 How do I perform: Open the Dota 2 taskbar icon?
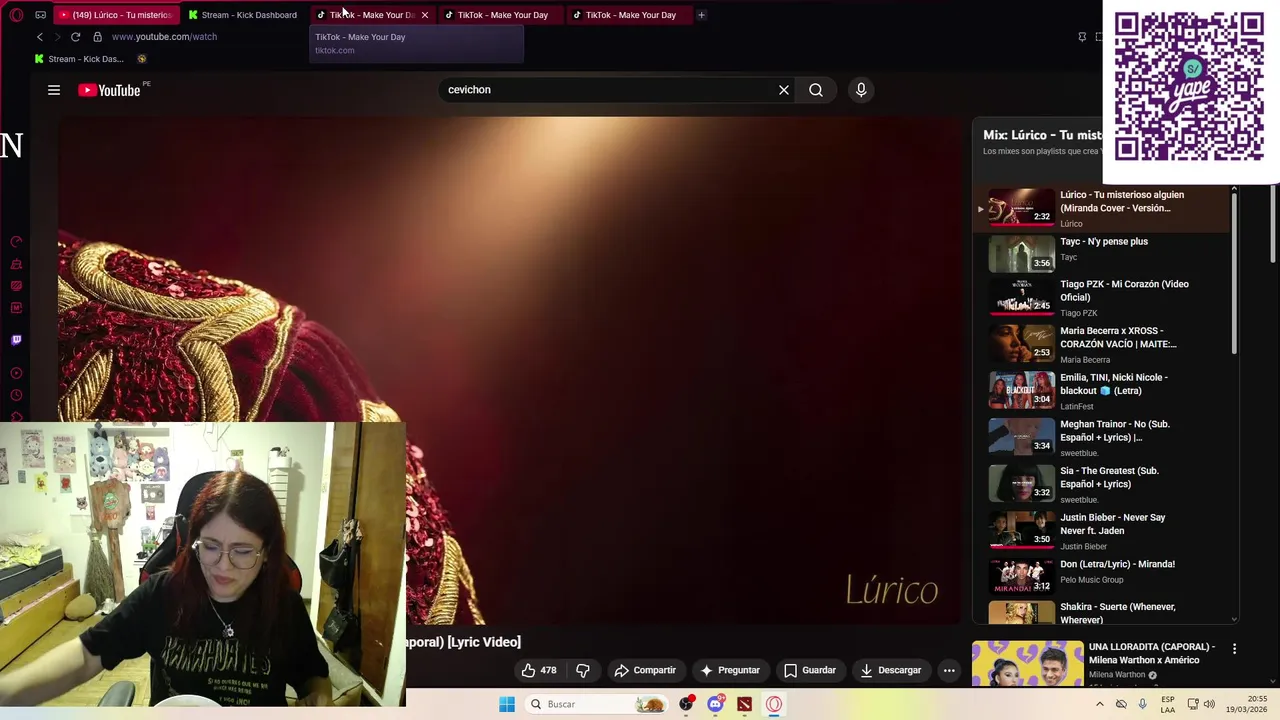click(x=744, y=704)
